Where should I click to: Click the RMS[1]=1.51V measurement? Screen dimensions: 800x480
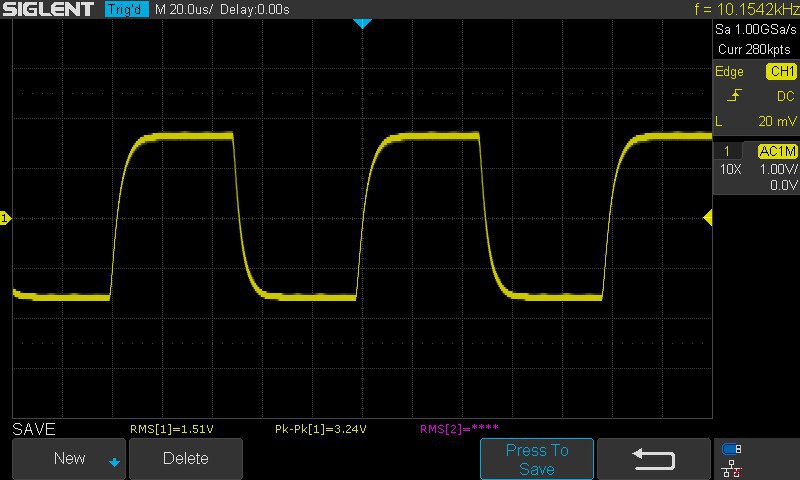click(171, 429)
